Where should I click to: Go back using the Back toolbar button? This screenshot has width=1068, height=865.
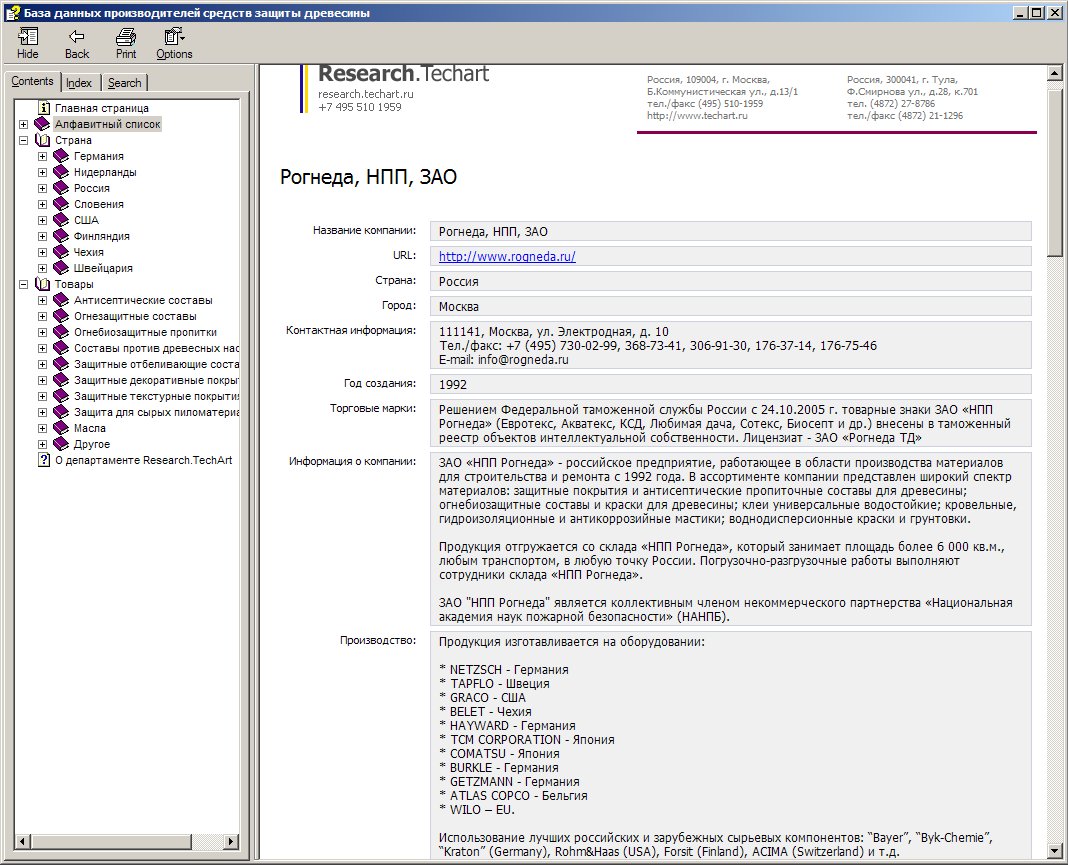pos(76,44)
